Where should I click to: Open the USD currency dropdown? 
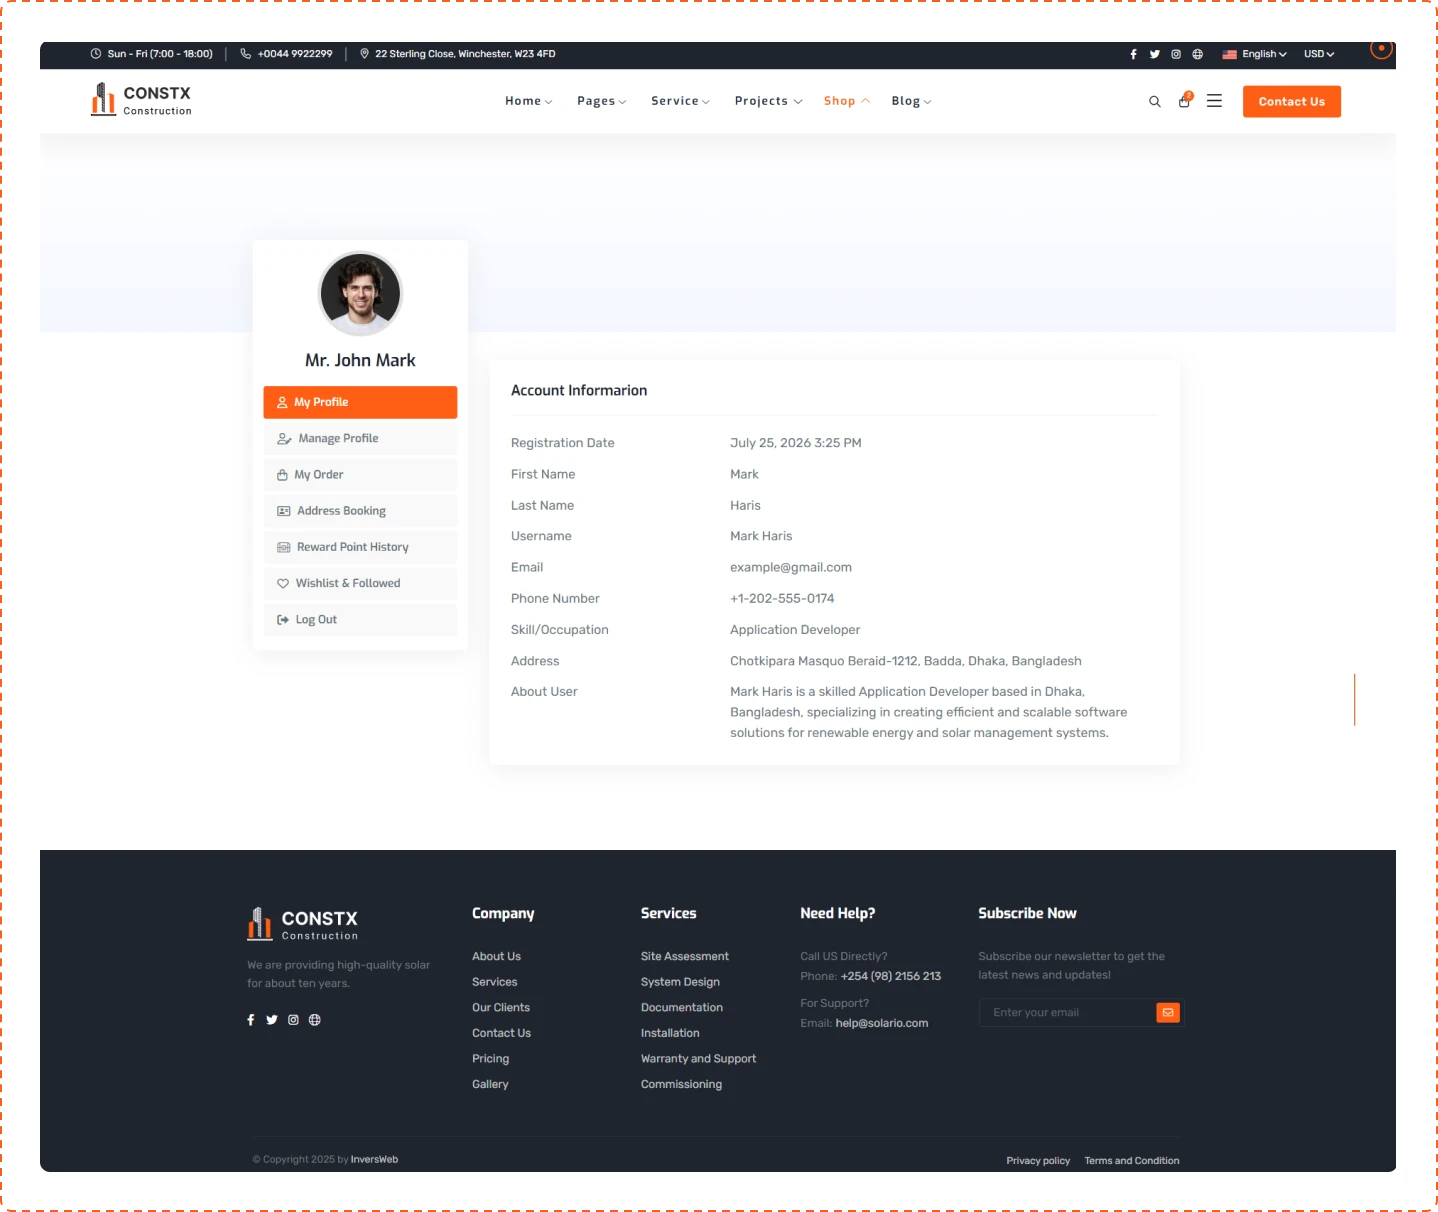pyautogui.click(x=1318, y=54)
